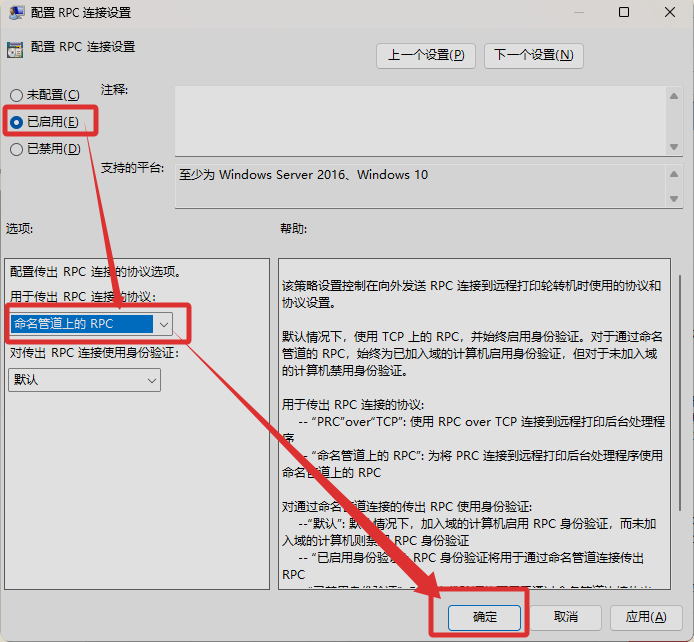Select the 未配置 radio button
694x642 pixels.
coord(16,95)
